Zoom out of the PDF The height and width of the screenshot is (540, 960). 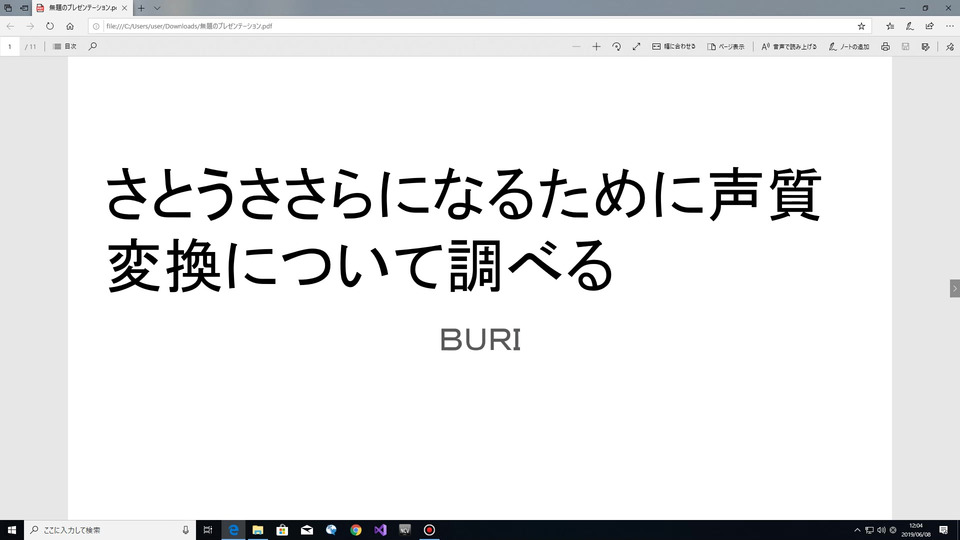tap(576, 47)
